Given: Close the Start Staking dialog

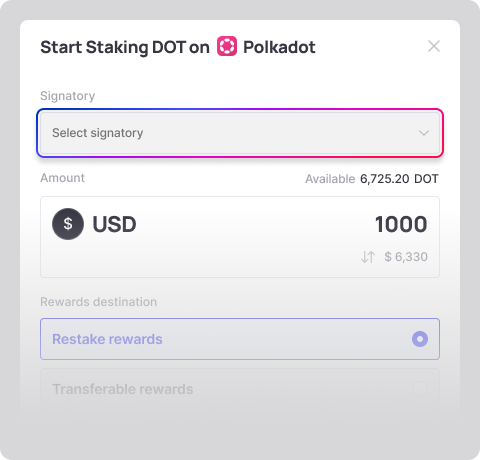Looking at the screenshot, I should (434, 46).
